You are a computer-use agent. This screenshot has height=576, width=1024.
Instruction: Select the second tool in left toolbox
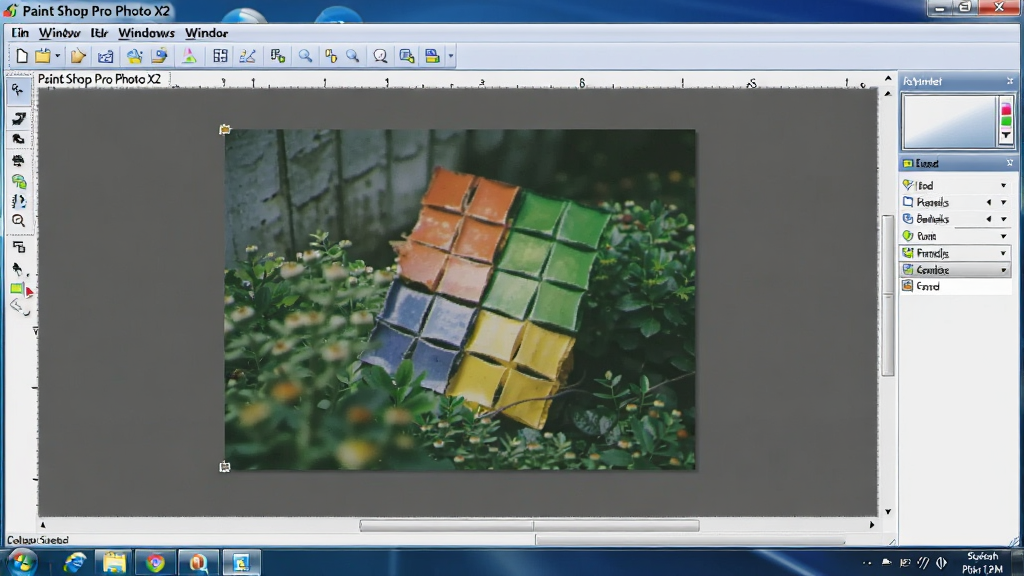18,118
